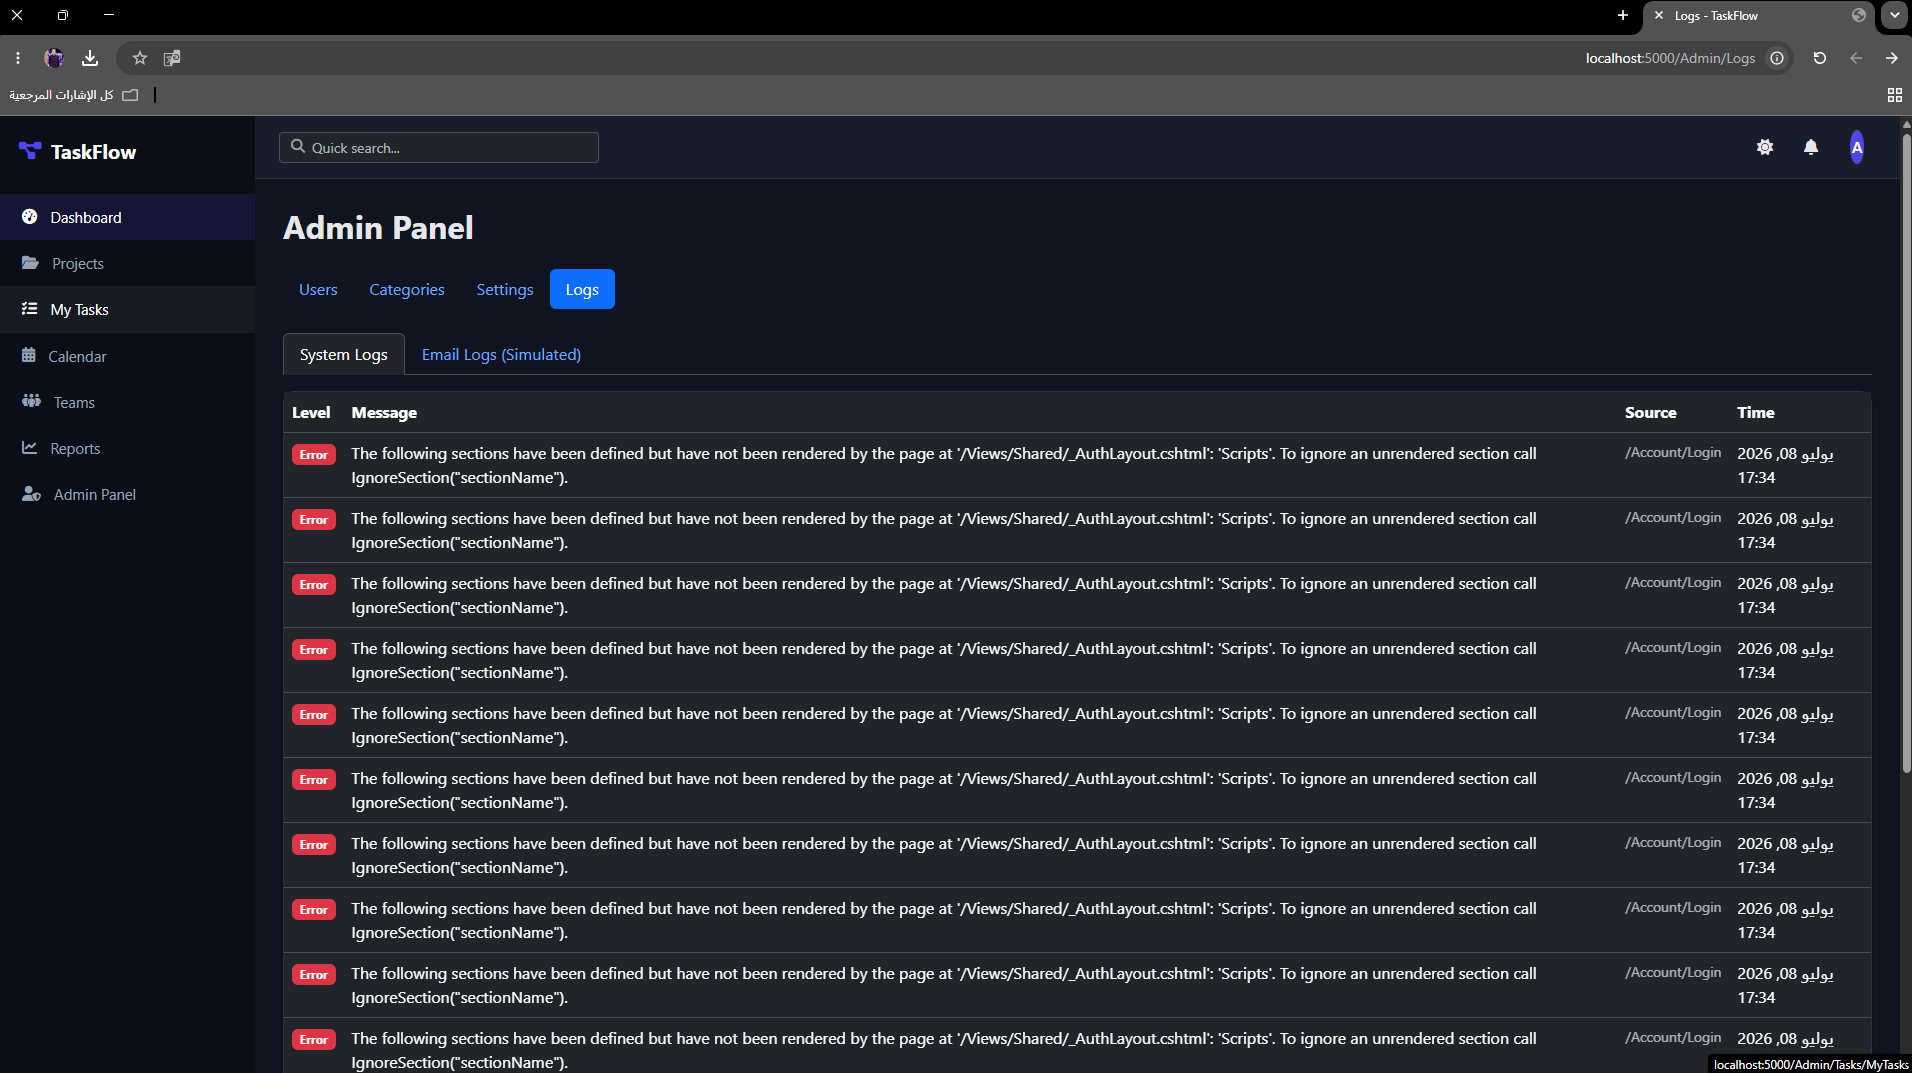View site information icon in address bar
1912x1073 pixels.
point(1777,58)
